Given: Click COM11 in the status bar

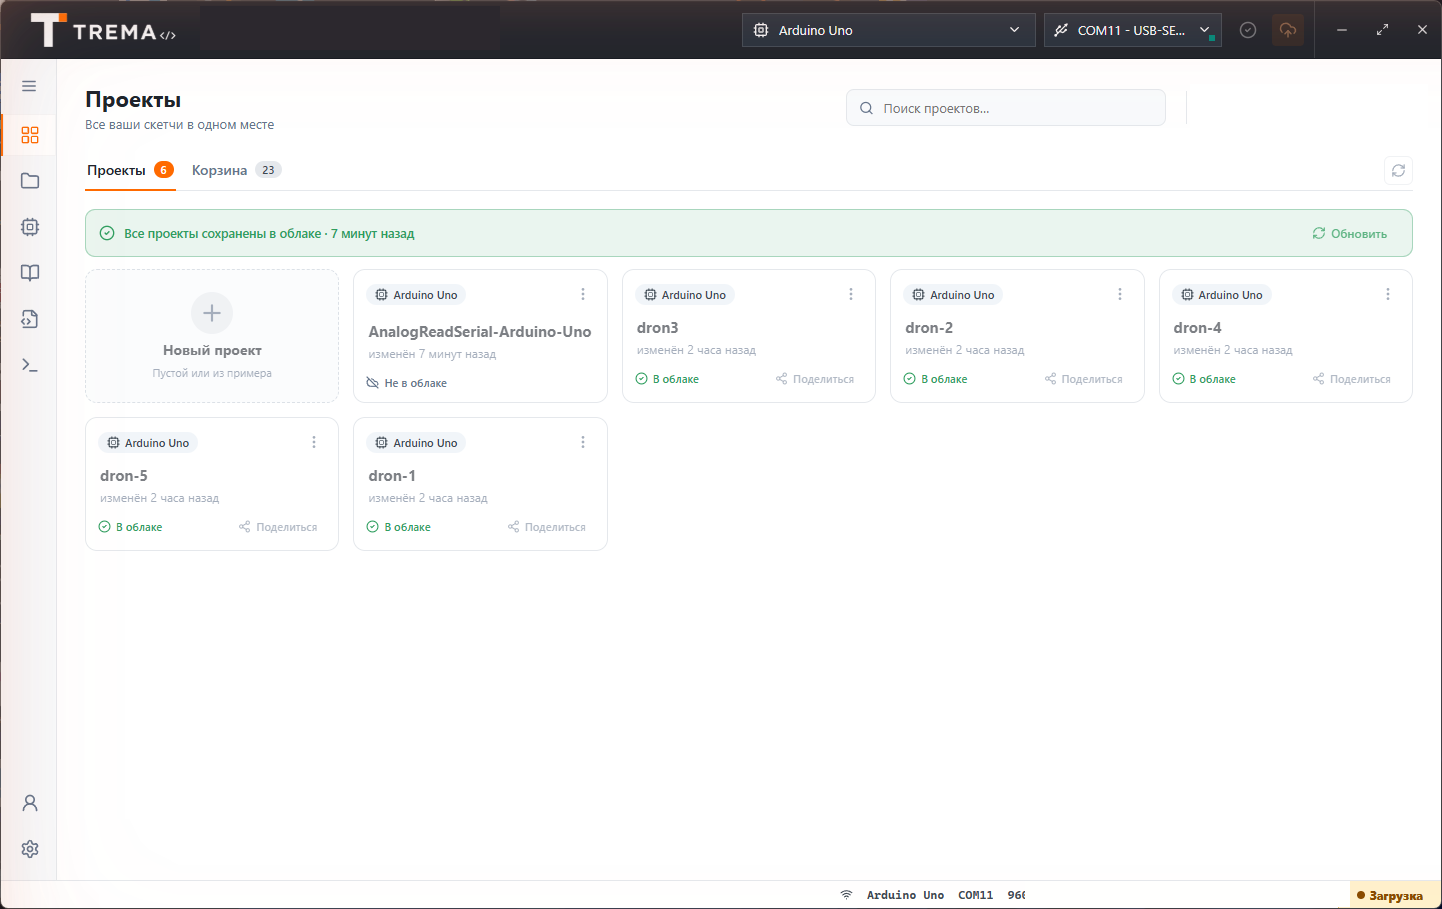Looking at the screenshot, I should click(x=975, y=895).
